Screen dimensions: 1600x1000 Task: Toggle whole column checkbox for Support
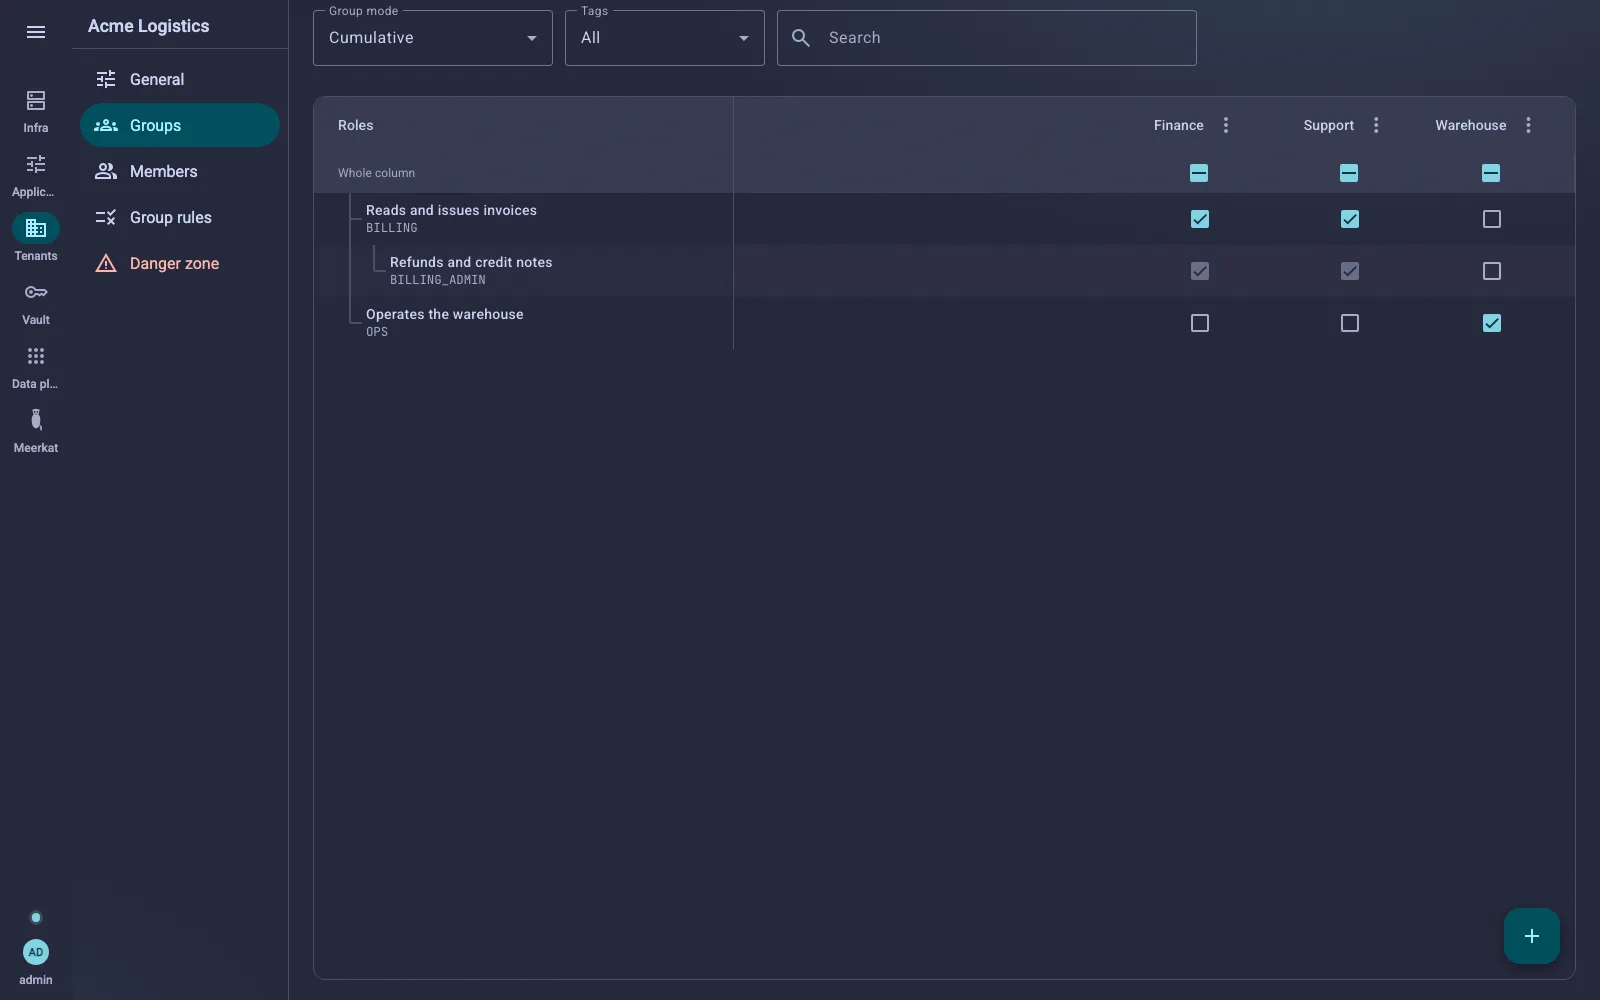pos(1349,173)
